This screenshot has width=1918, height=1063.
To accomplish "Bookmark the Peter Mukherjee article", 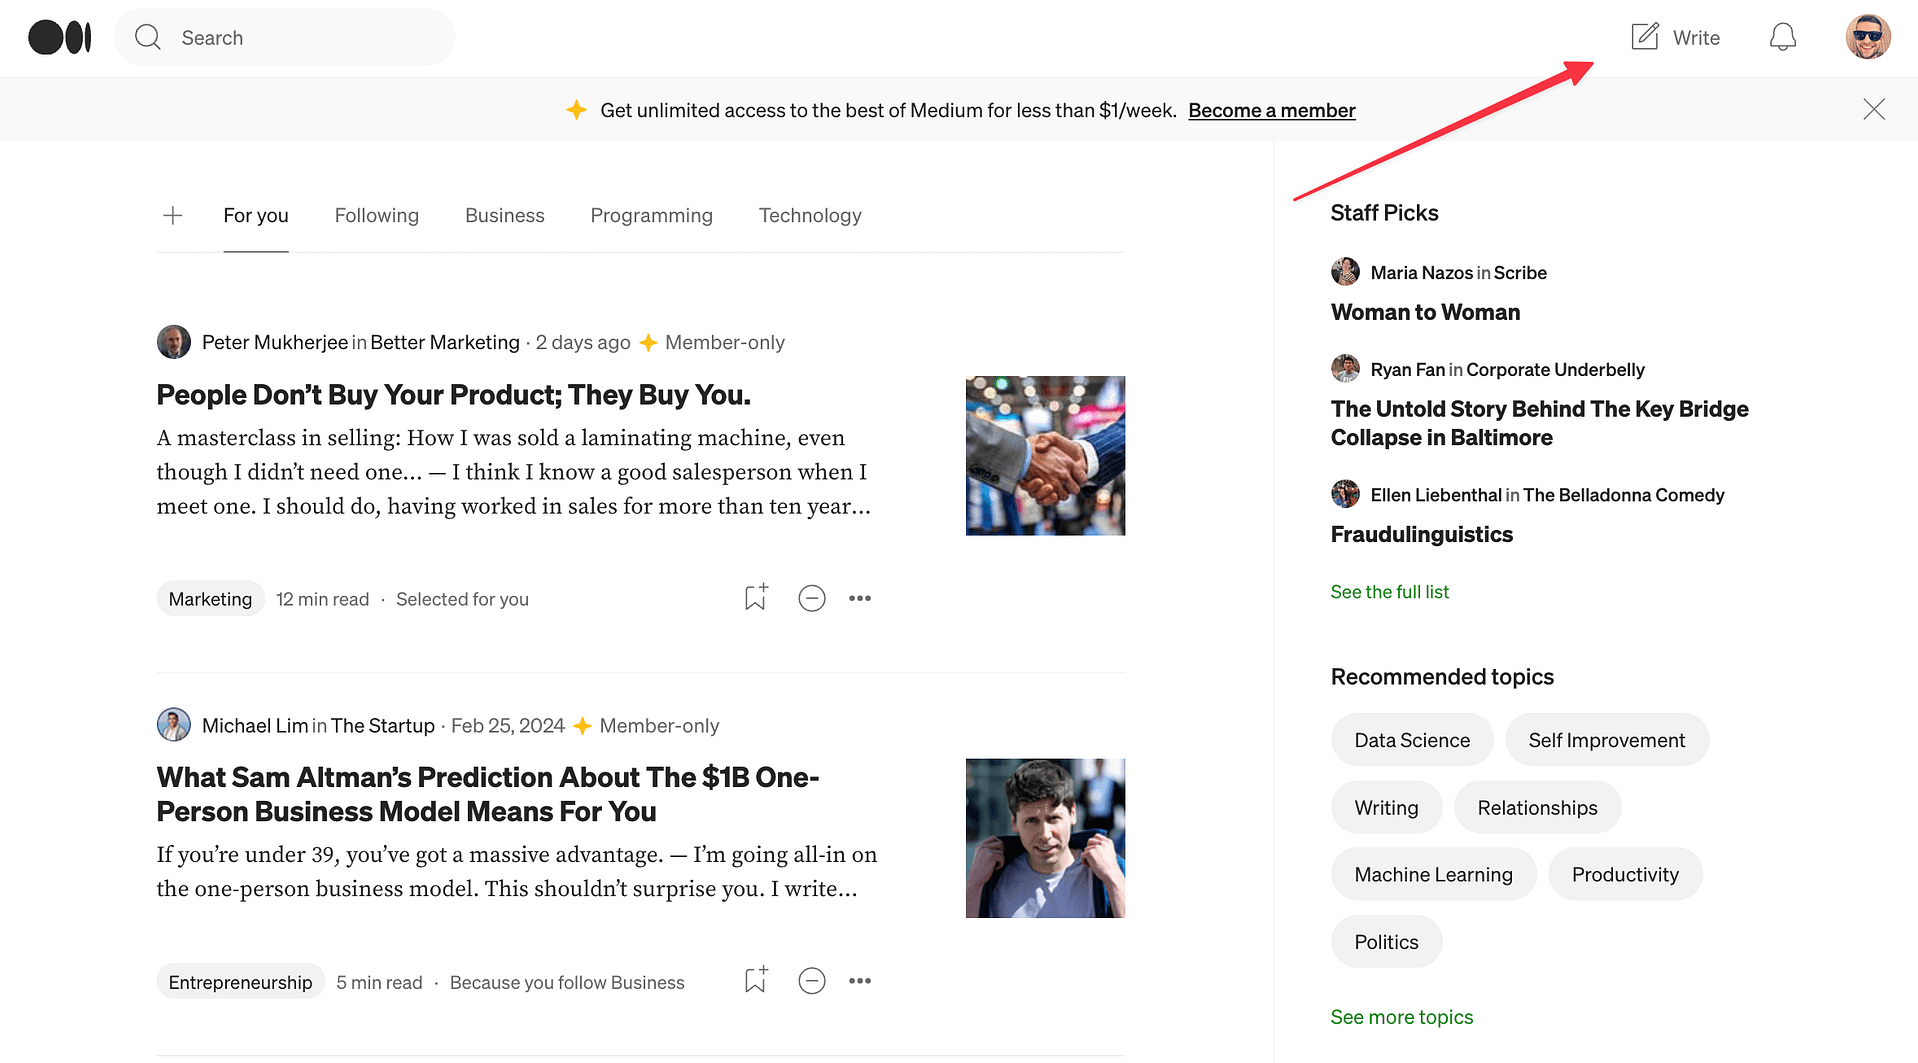I will coord(755,597).
